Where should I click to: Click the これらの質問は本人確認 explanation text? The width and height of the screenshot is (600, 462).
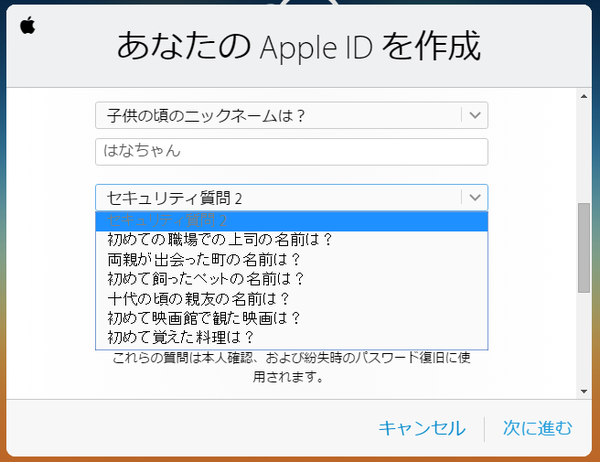[292, 367]
